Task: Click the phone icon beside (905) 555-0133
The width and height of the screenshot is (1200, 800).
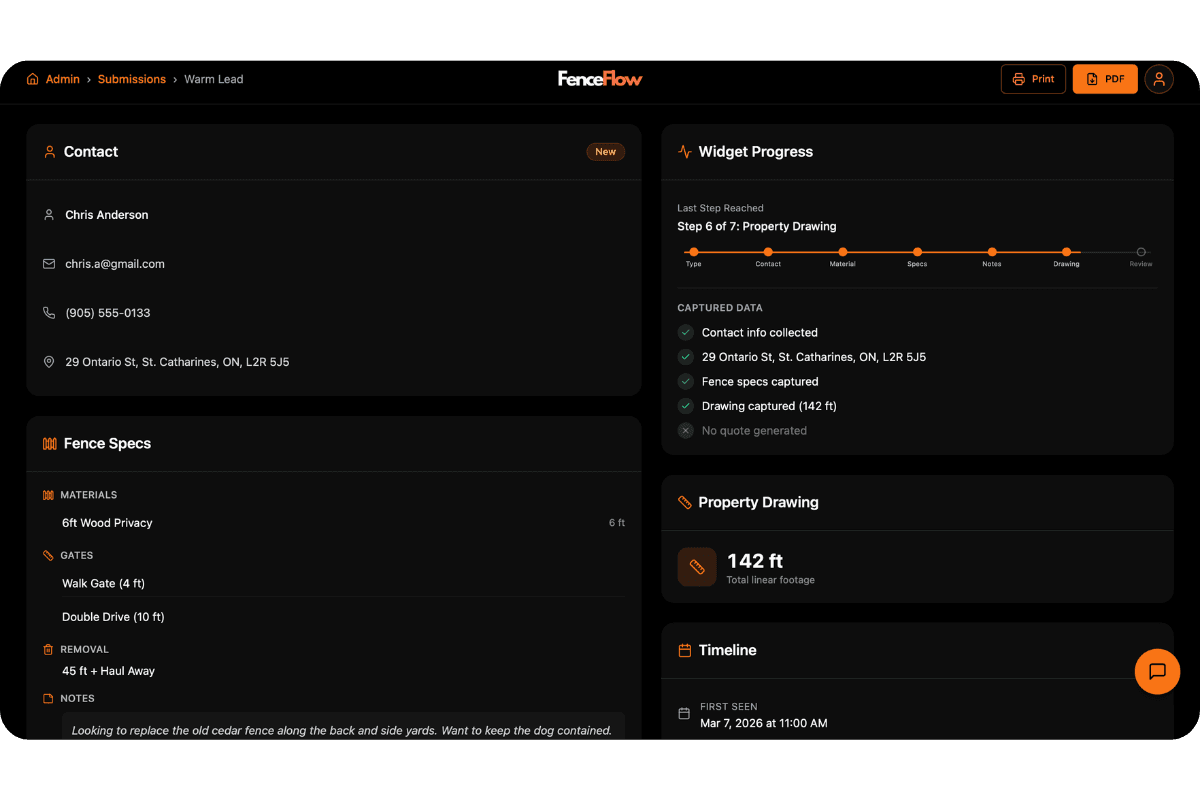Action: click(49, 313)
